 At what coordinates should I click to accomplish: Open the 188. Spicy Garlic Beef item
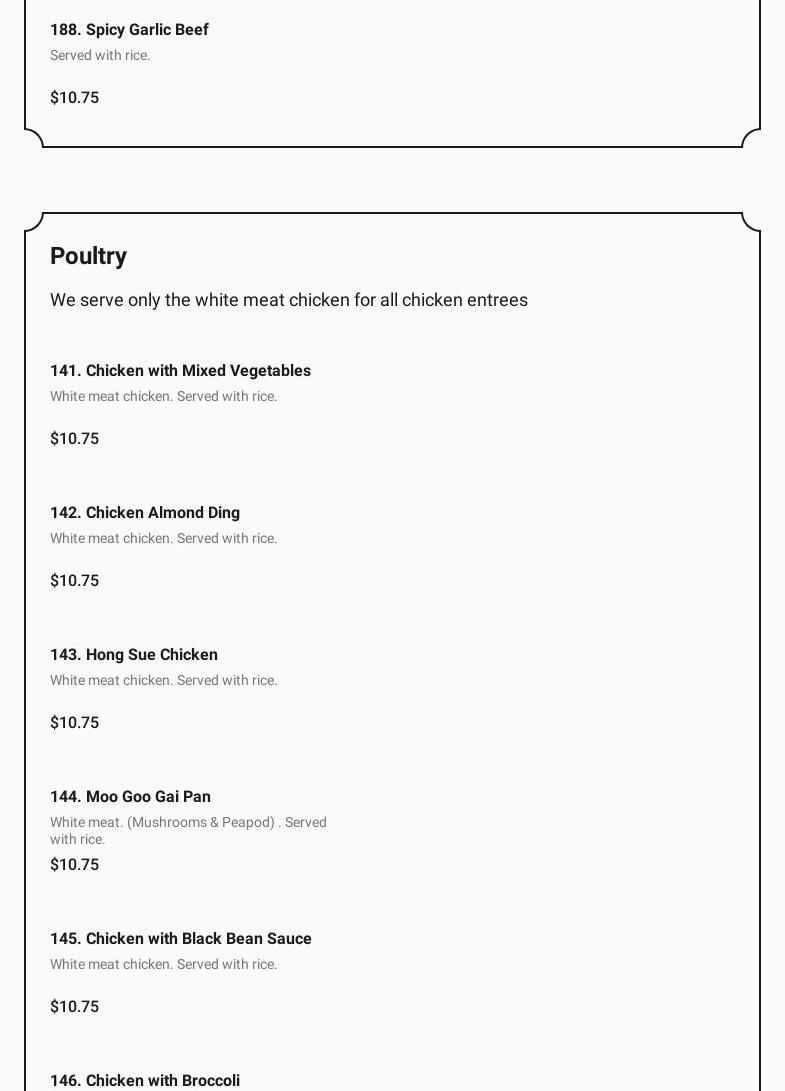tap(129, 30)
